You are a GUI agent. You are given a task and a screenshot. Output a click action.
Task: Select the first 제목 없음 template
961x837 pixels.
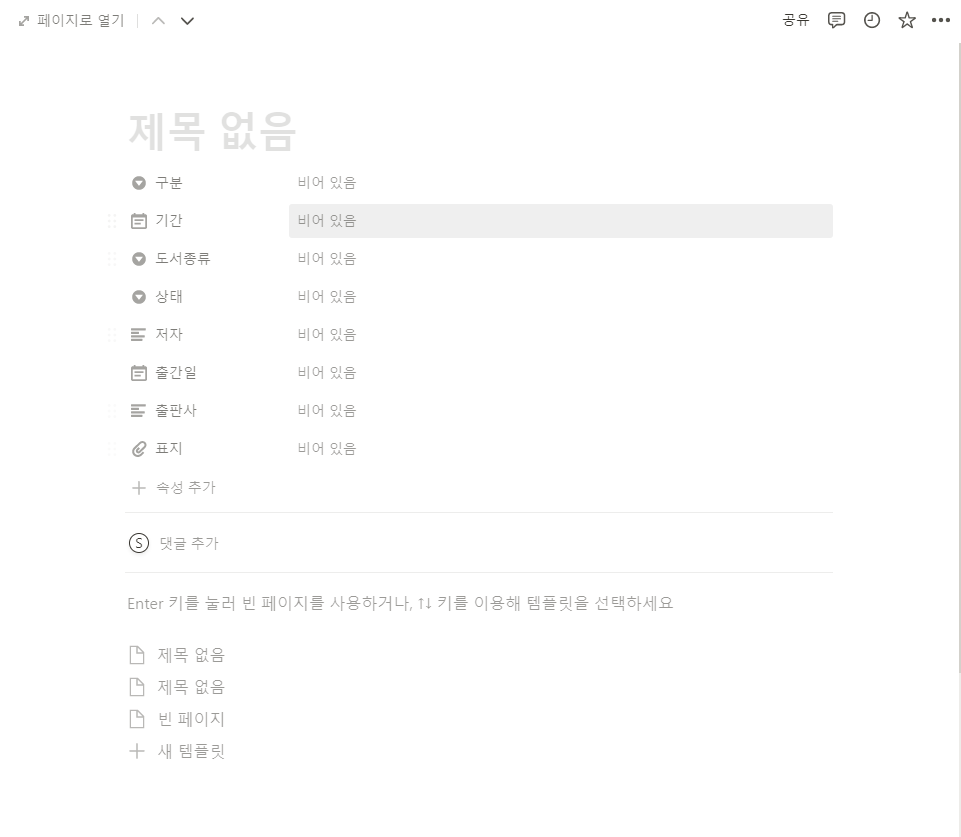coord(177,655)
